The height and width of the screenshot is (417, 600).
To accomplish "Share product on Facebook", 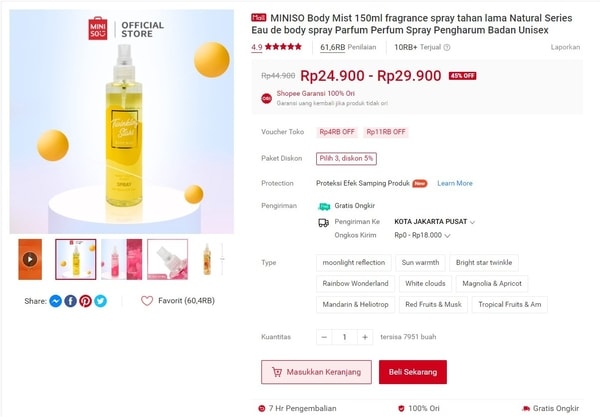I will (x=70, y=301).
